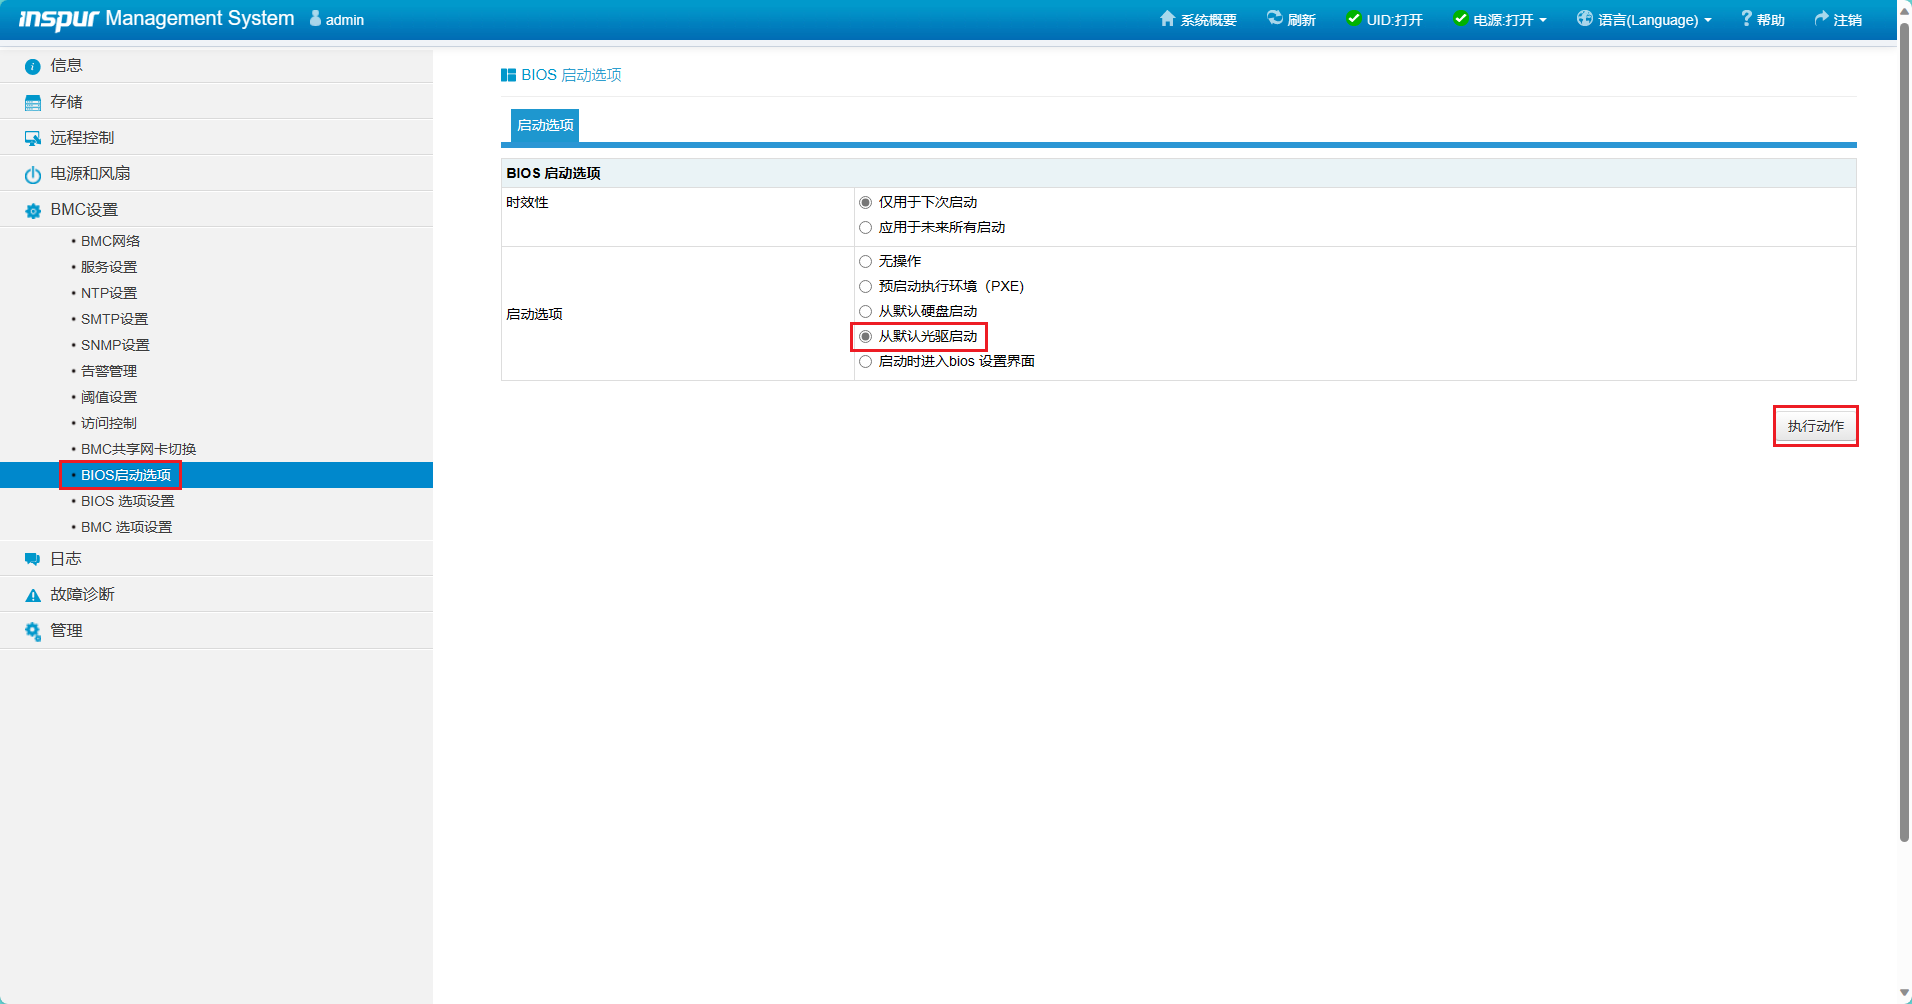The height and width of the screenshot is (1004, 1912).
Task: Go to 系统概要 overview link
Action: click(1198, 20)
